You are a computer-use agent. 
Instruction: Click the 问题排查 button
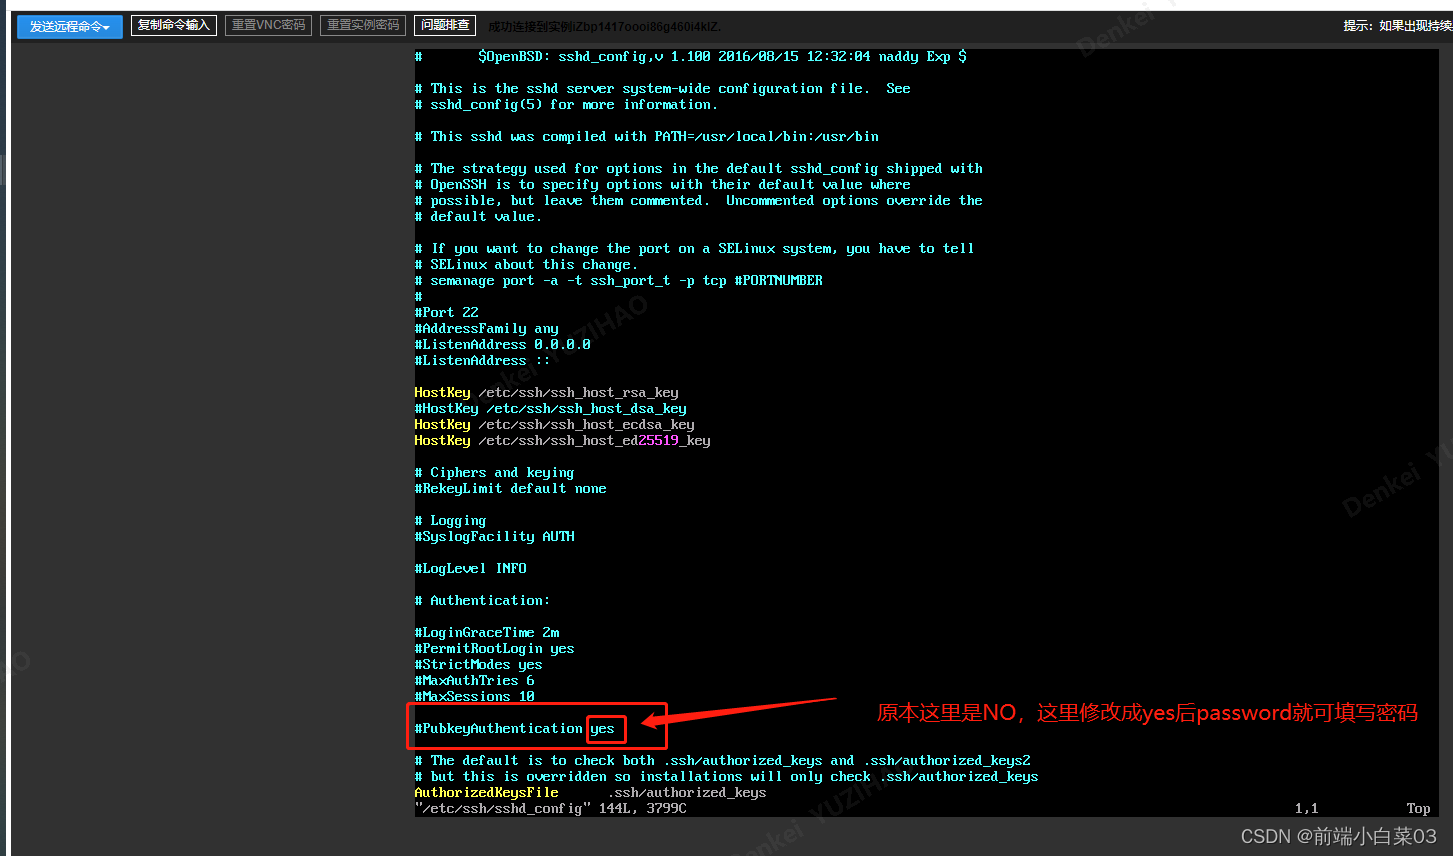pos(445,25)
